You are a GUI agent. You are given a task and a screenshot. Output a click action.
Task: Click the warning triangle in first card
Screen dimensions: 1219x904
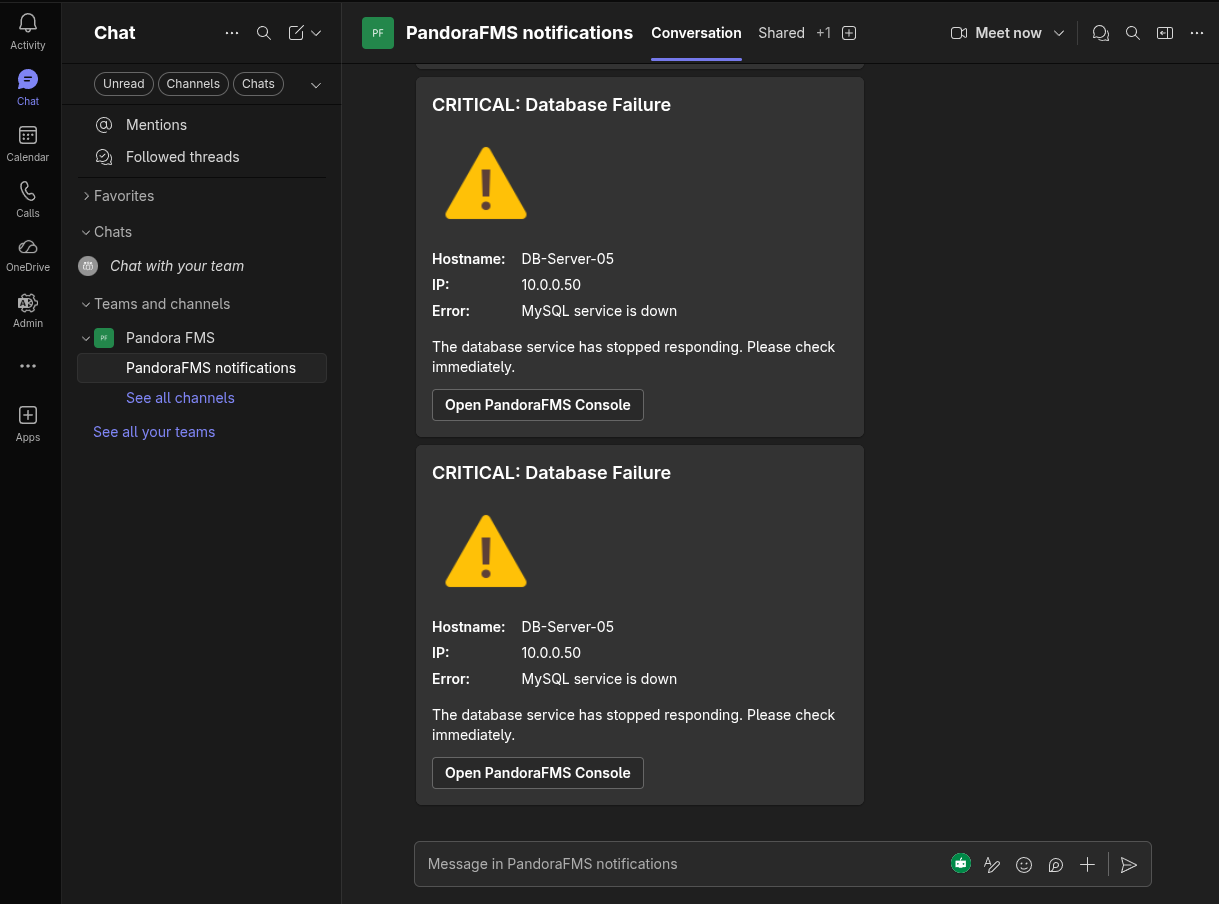[x=486, y=183]
